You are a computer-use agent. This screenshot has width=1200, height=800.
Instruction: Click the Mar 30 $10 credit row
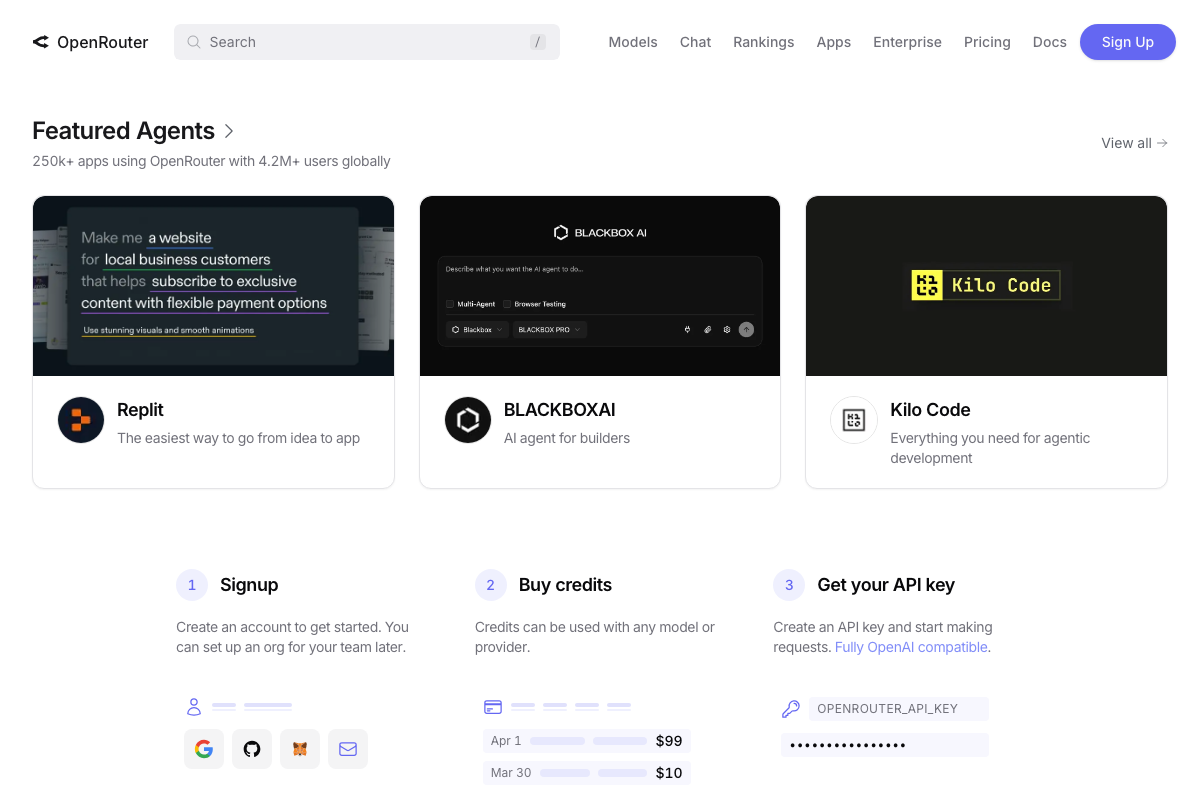point(586,773)
